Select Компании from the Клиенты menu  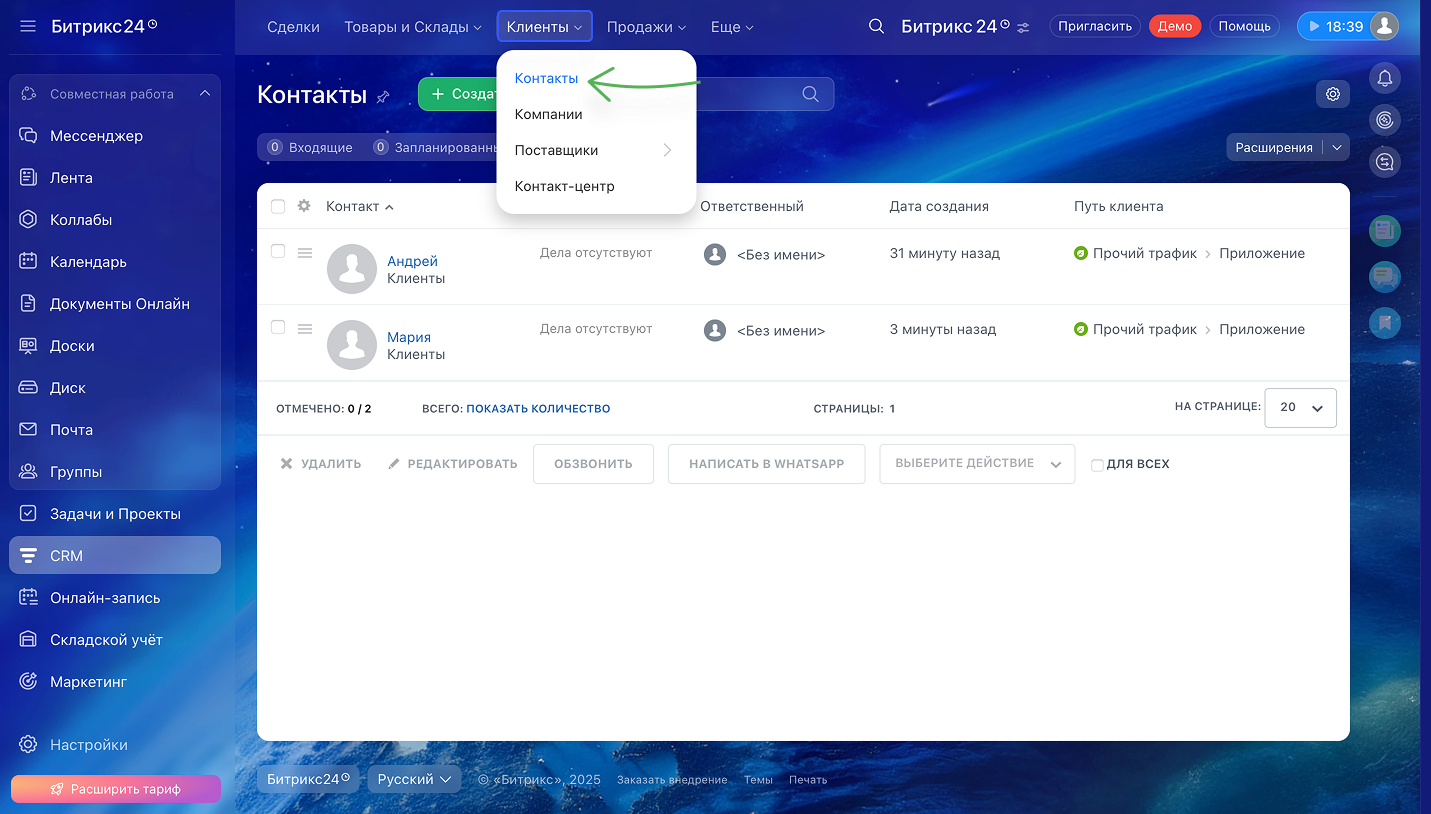548,114
